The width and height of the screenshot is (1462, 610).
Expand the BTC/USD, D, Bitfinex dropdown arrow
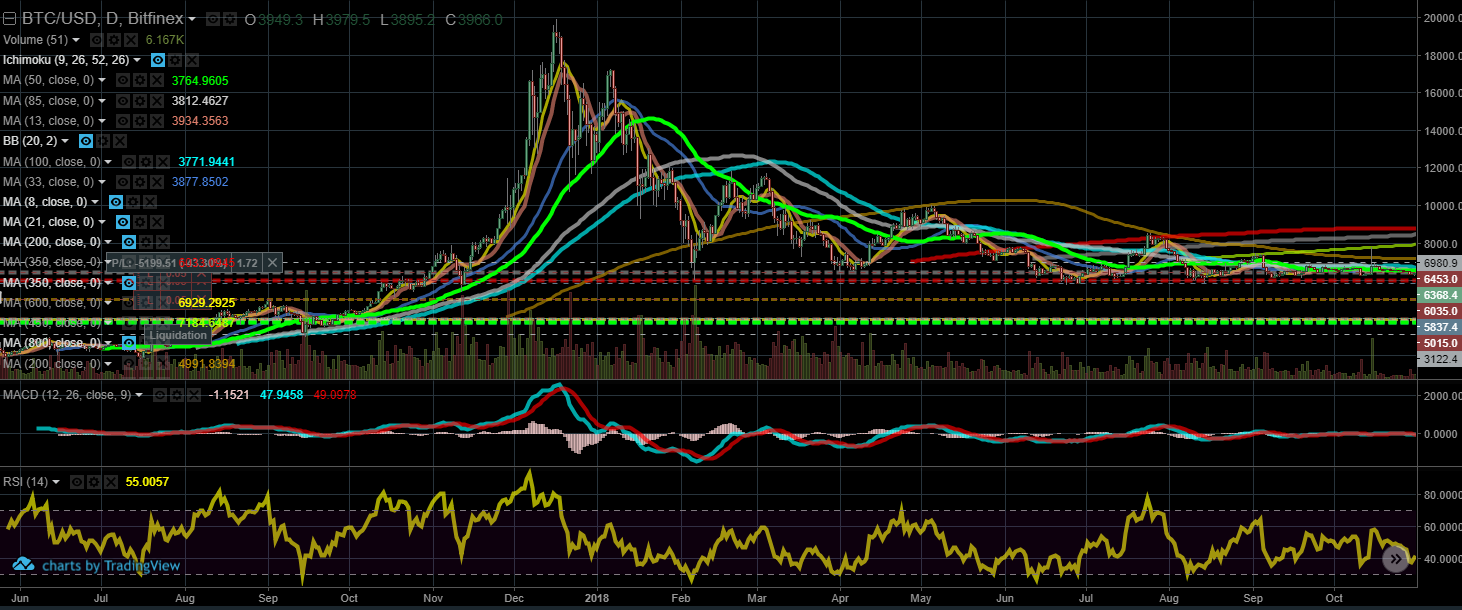coord(192,19)
